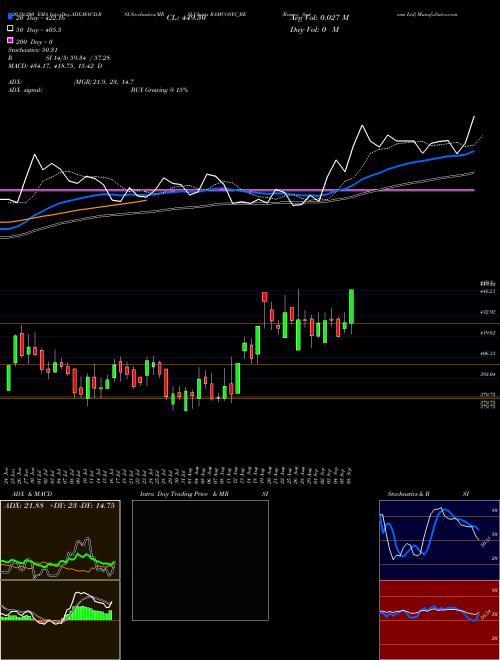Click the blue 20 Day EMA legend swatch

click(10, 17)
